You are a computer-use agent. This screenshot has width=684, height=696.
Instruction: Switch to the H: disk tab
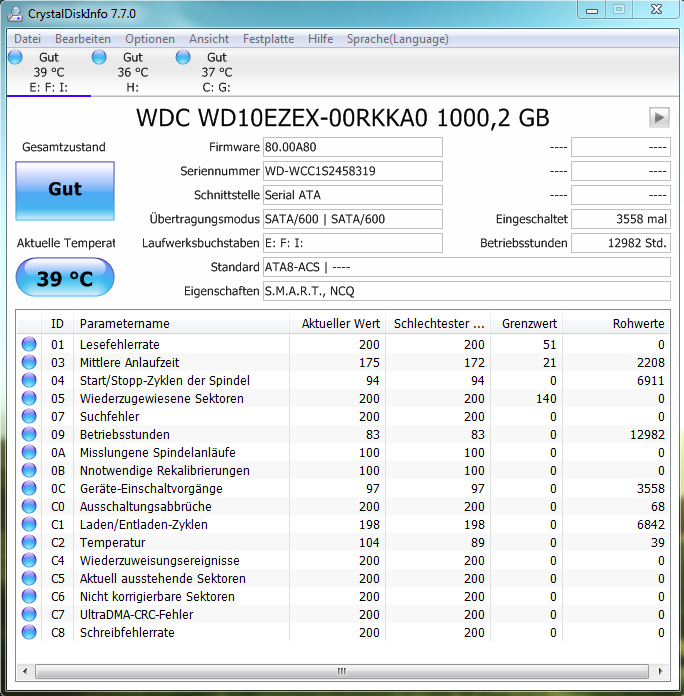(x=133, y=72)
